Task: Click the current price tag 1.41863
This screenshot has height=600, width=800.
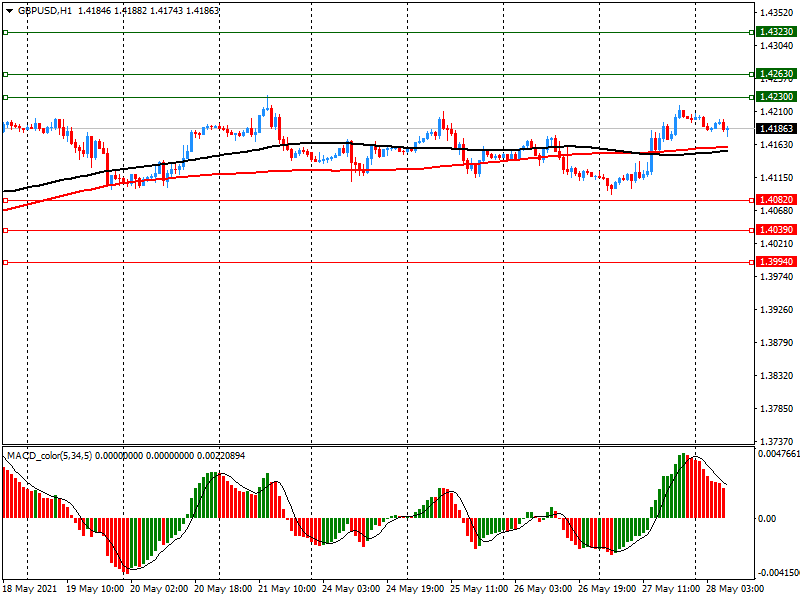Action: click(776, 129)
